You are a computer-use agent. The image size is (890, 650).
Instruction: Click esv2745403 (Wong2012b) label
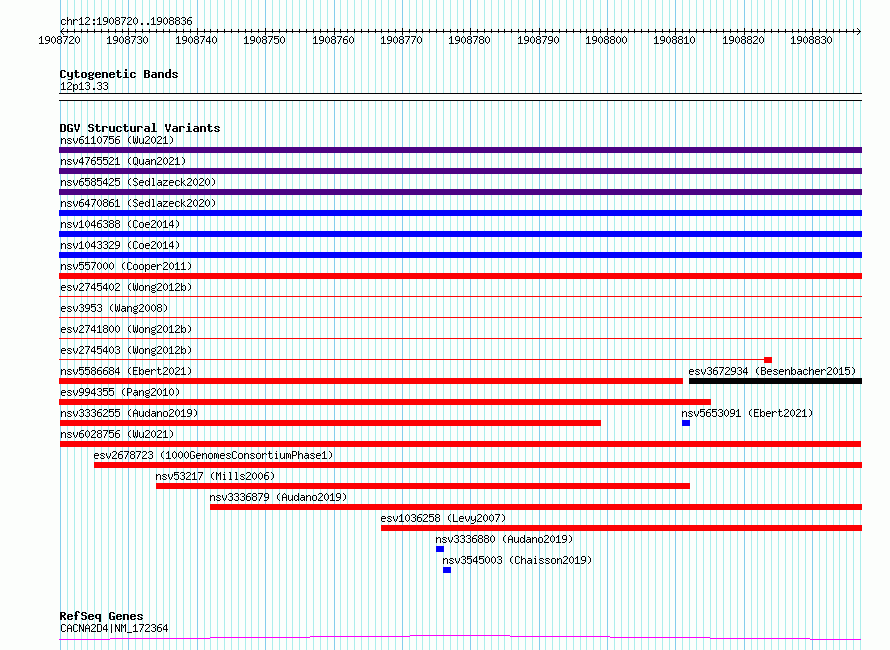tap(126, 350)
